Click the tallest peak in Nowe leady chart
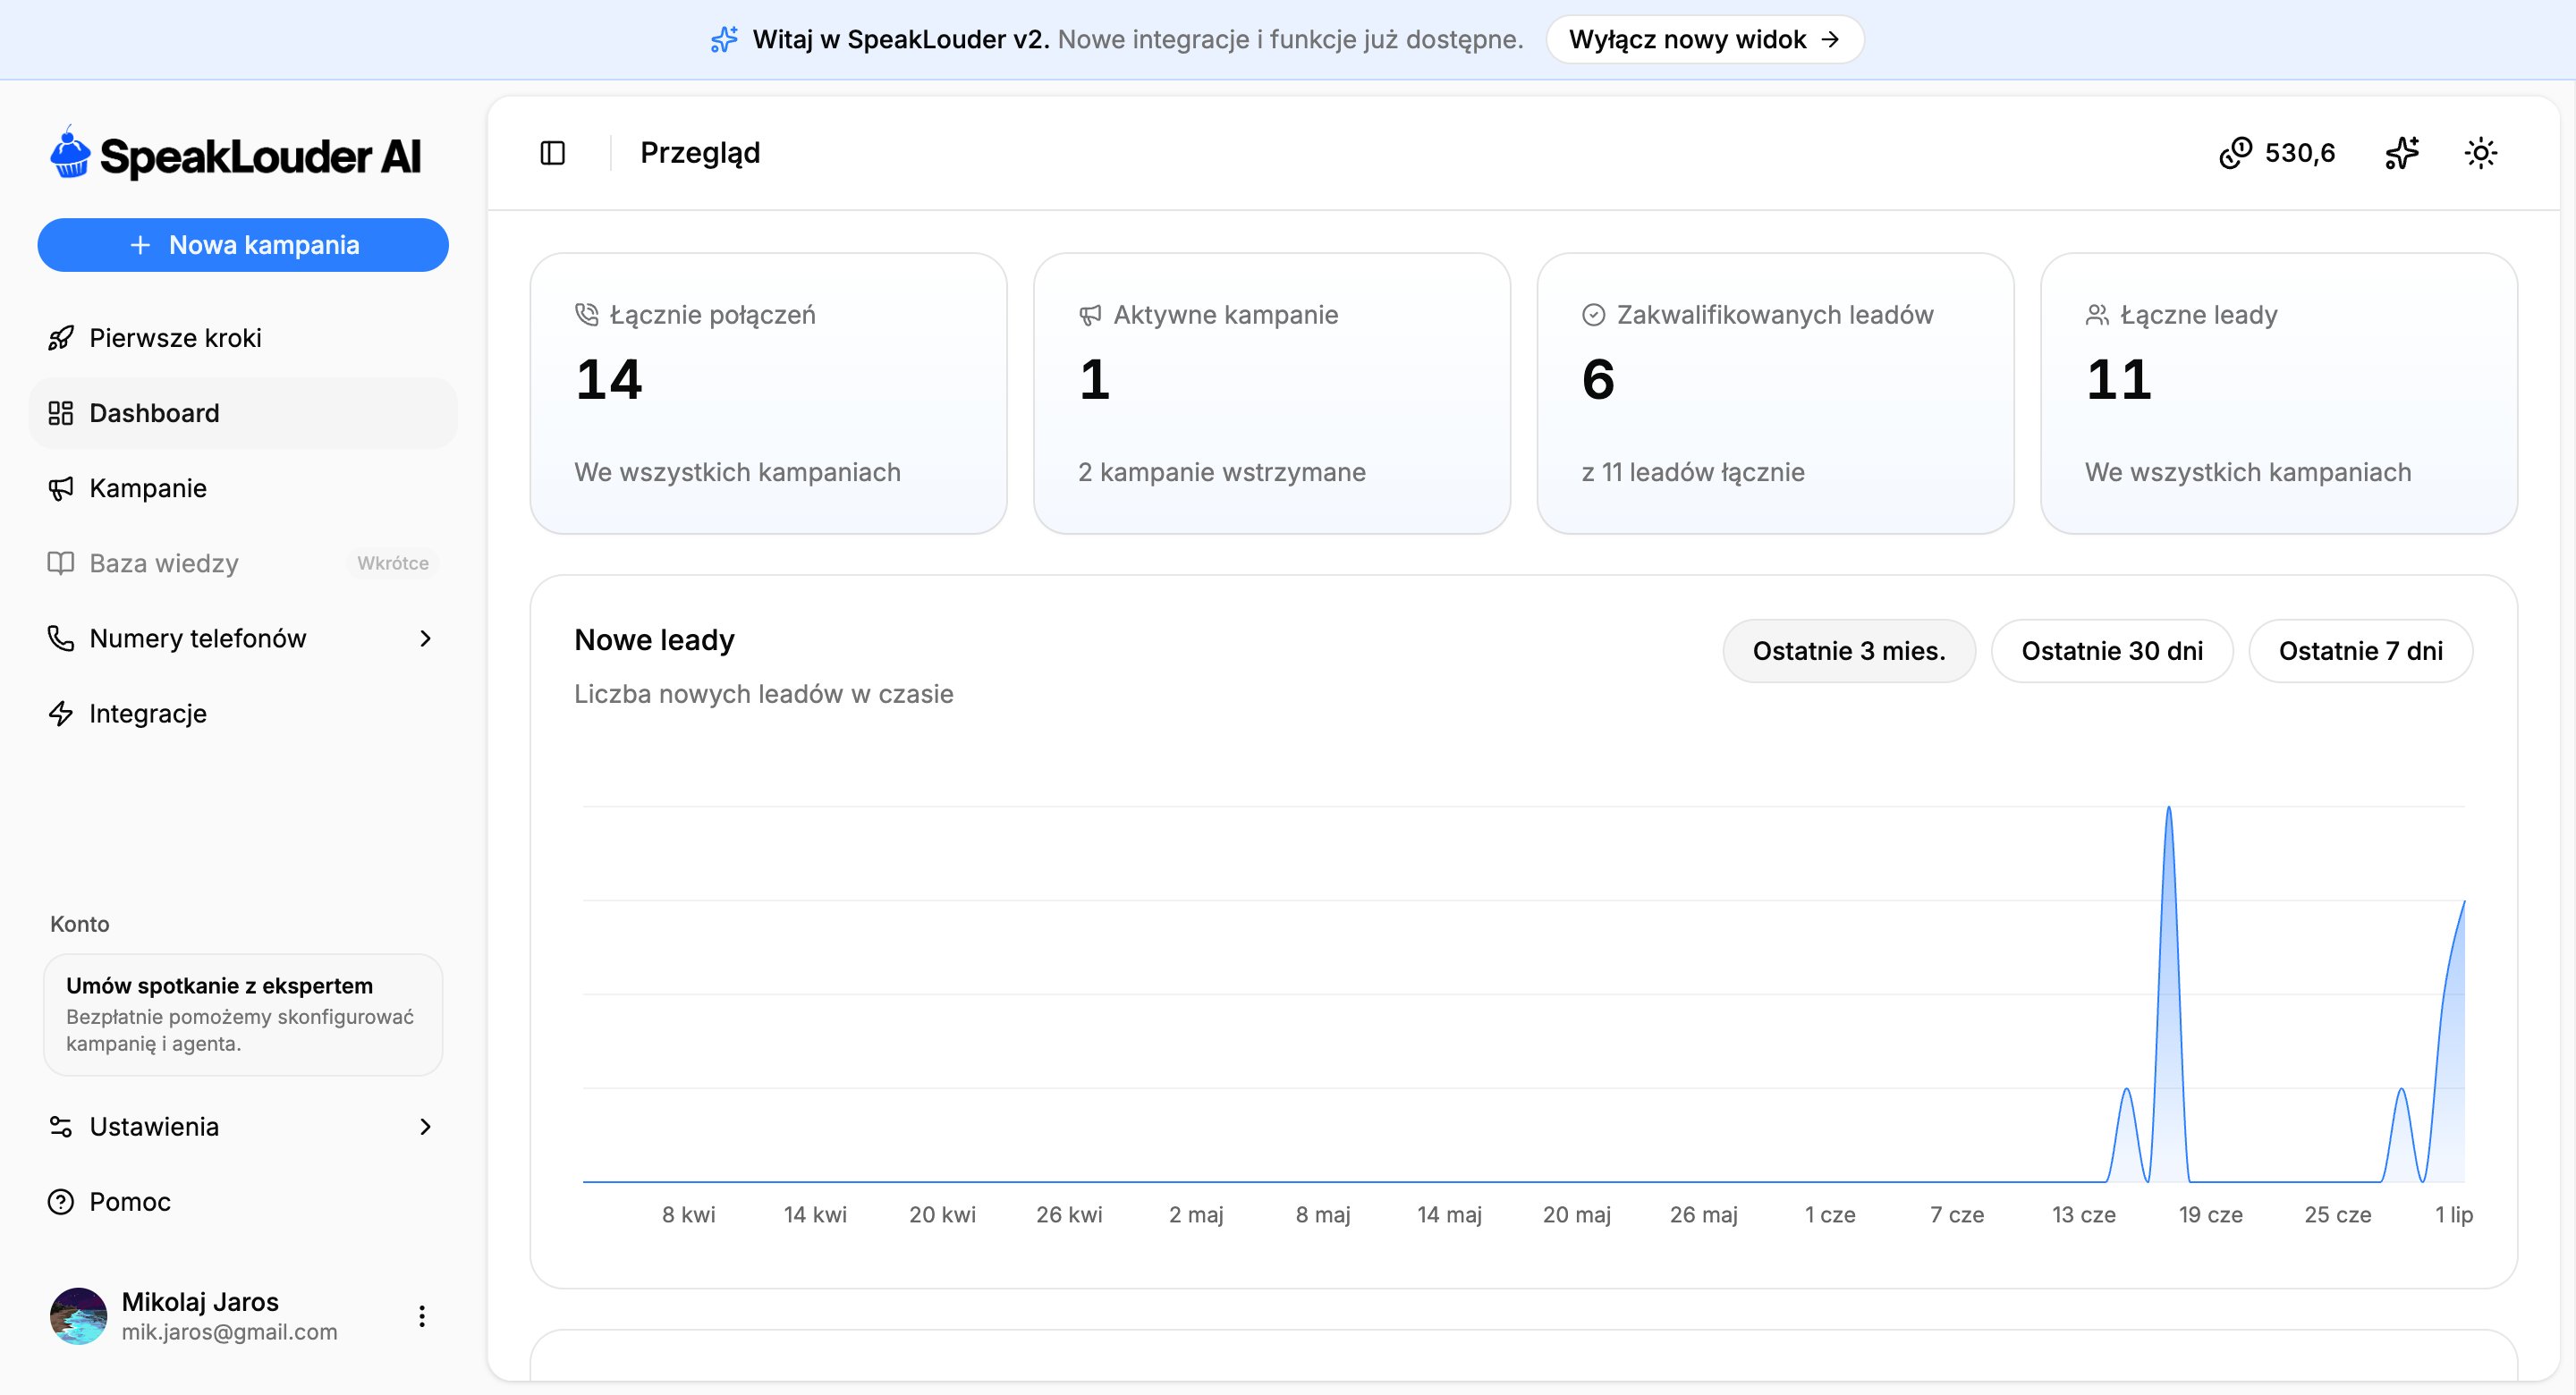This screenshot has width=2576, height=1395. click(2168, 808)
